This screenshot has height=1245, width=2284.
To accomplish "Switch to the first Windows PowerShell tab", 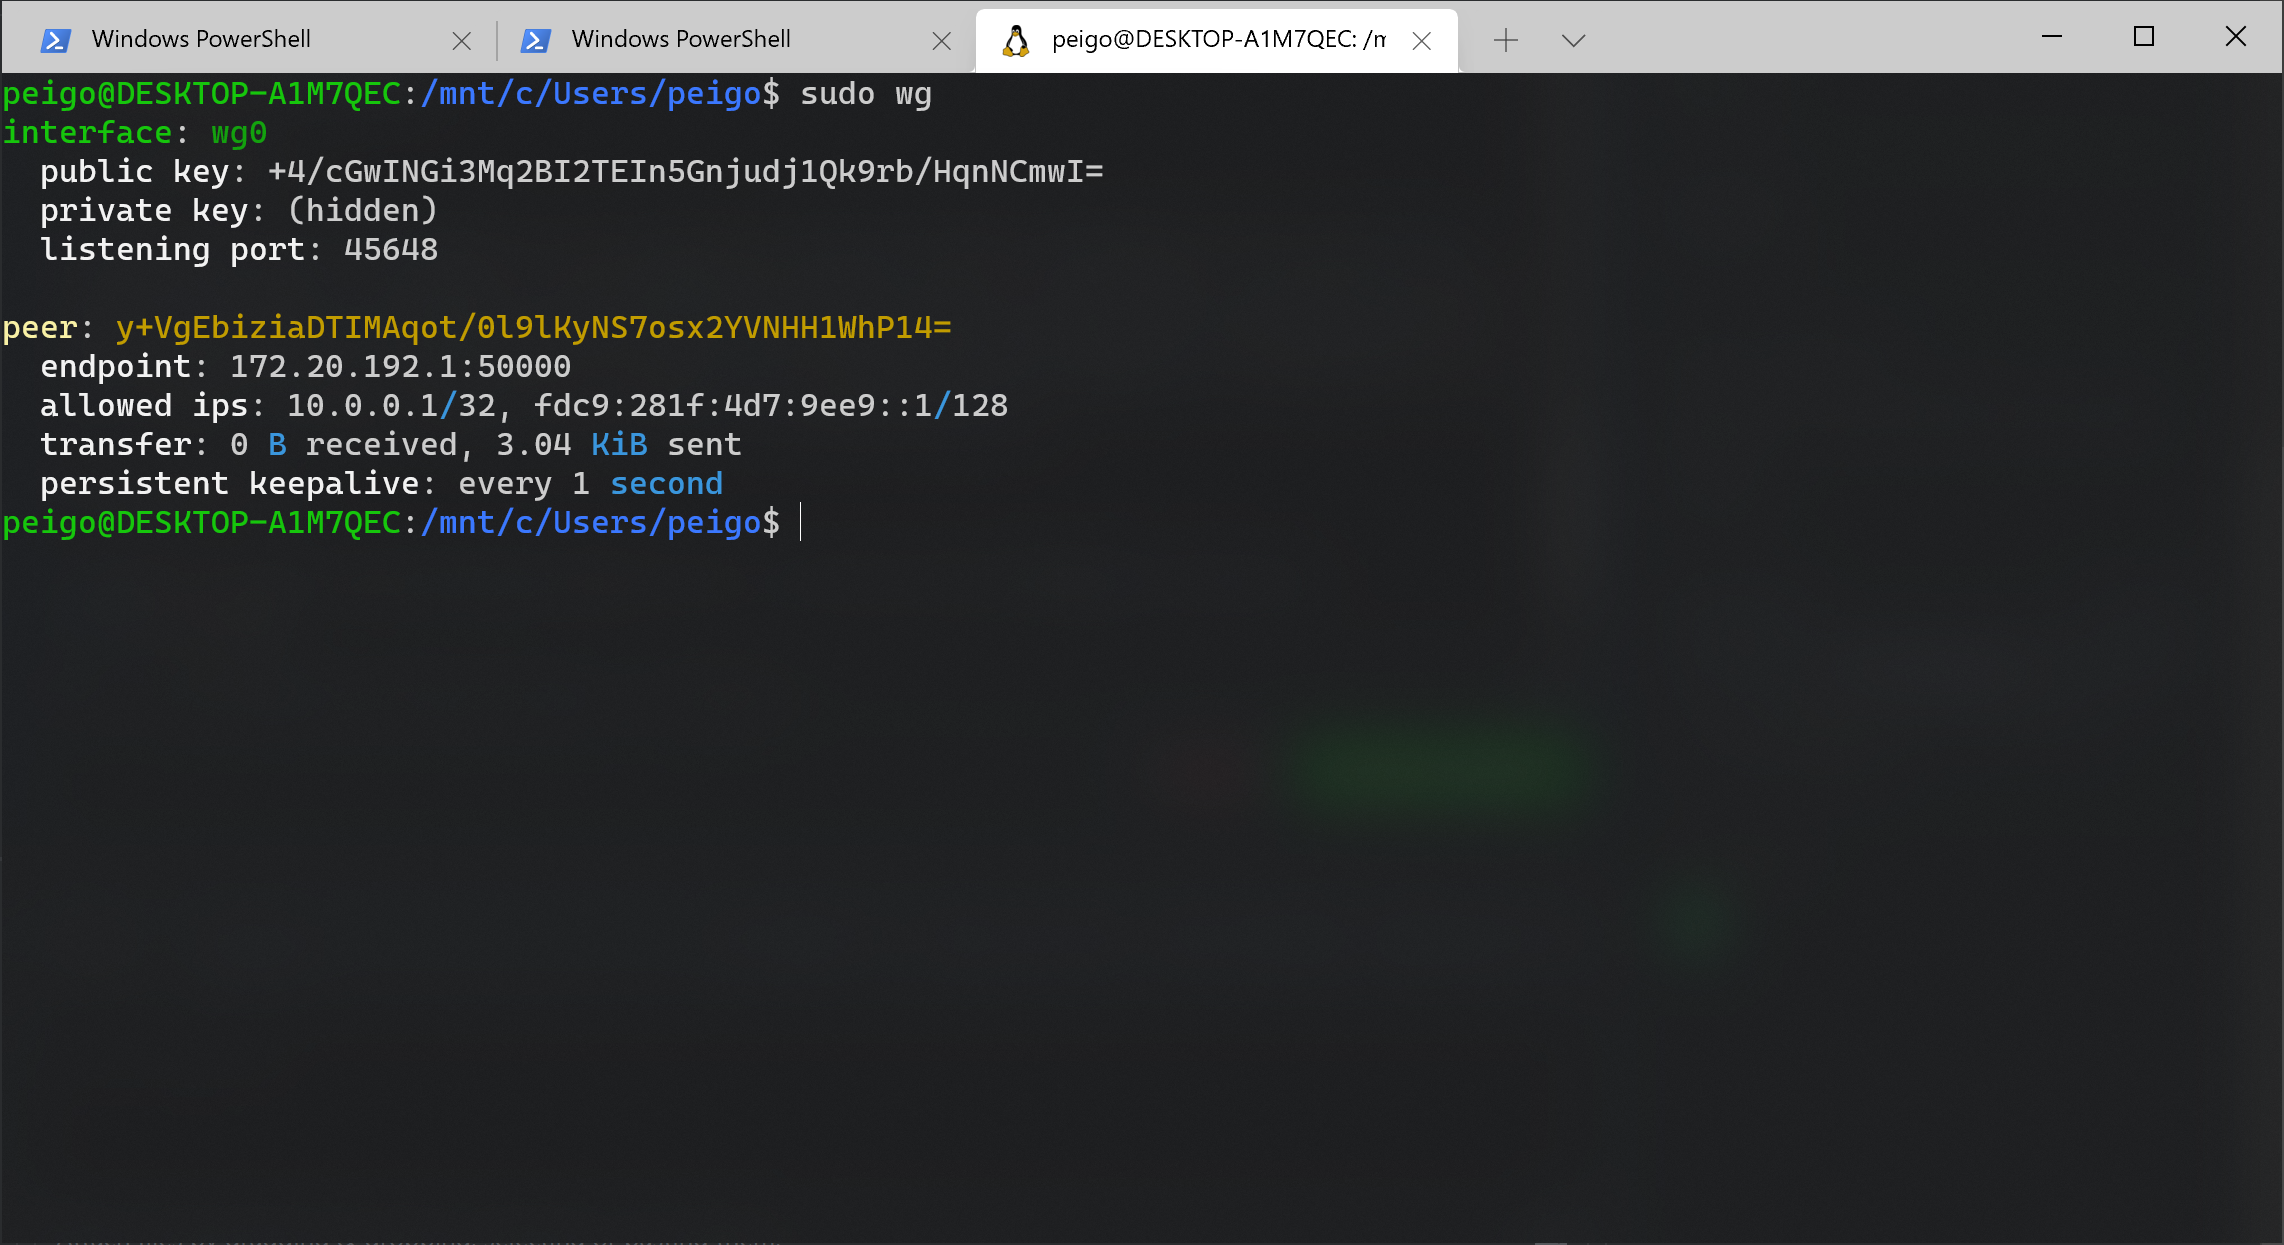I will [201, 39].
